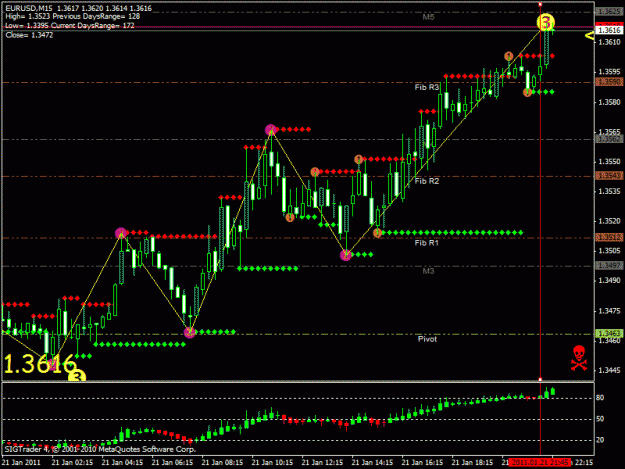Click the M5 midpoint level label

[x=428, y=17]
